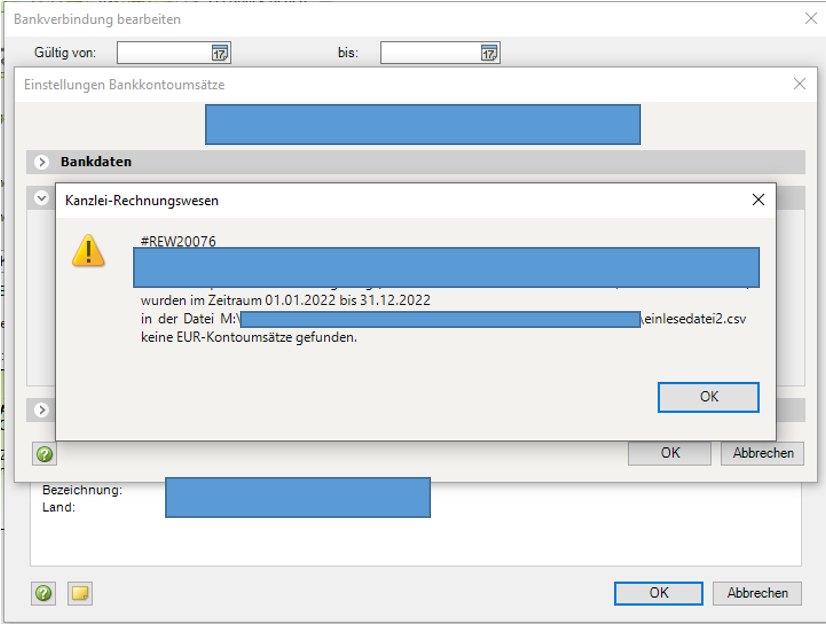Open calendar picker for Gültig von
The width and height of the screenshot is (826, 626).
[x=220, y=53]
